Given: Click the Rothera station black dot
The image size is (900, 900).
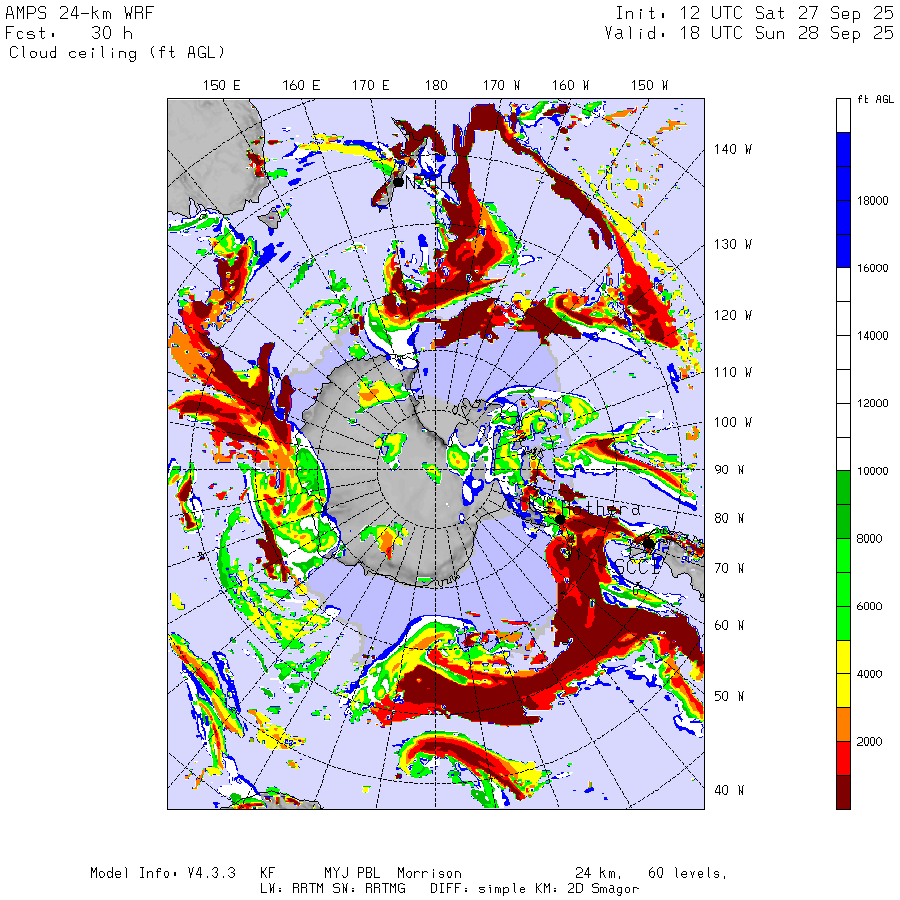Looking at the screenshot, I should (560, 519).
